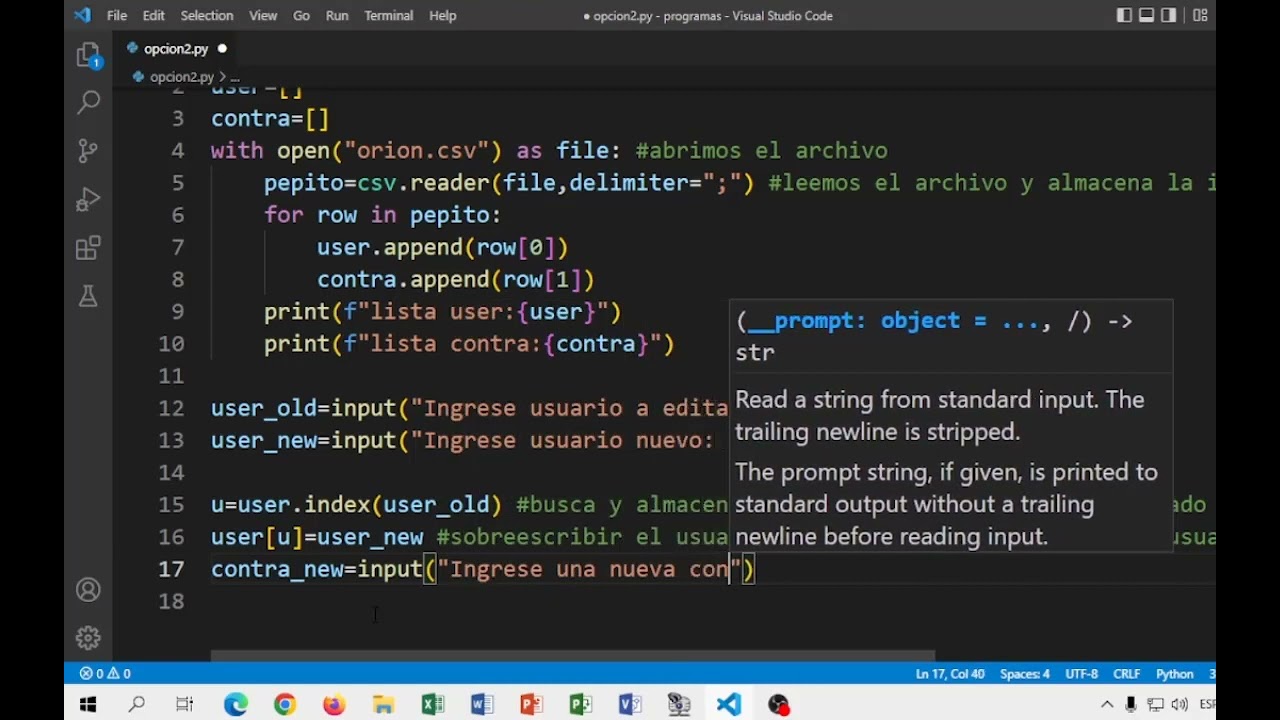The width and height of the screenshot is (1280, 720).
Task: Select the opcion2.py editor tab
Action: tap(175, 48)
